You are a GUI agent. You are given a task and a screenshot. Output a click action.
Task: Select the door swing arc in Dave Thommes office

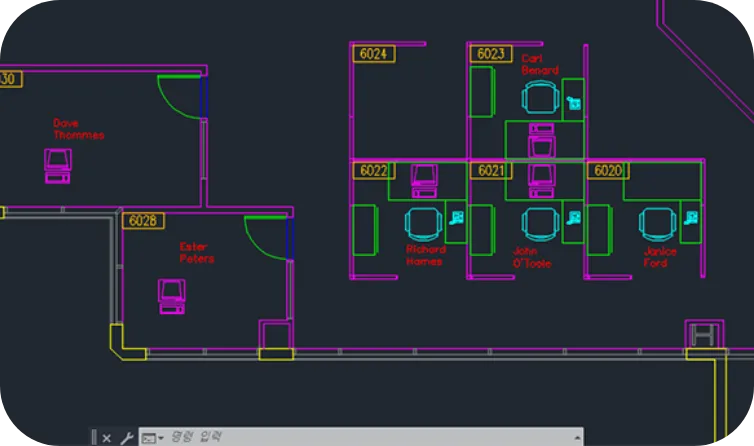click(x=179, y=97)
